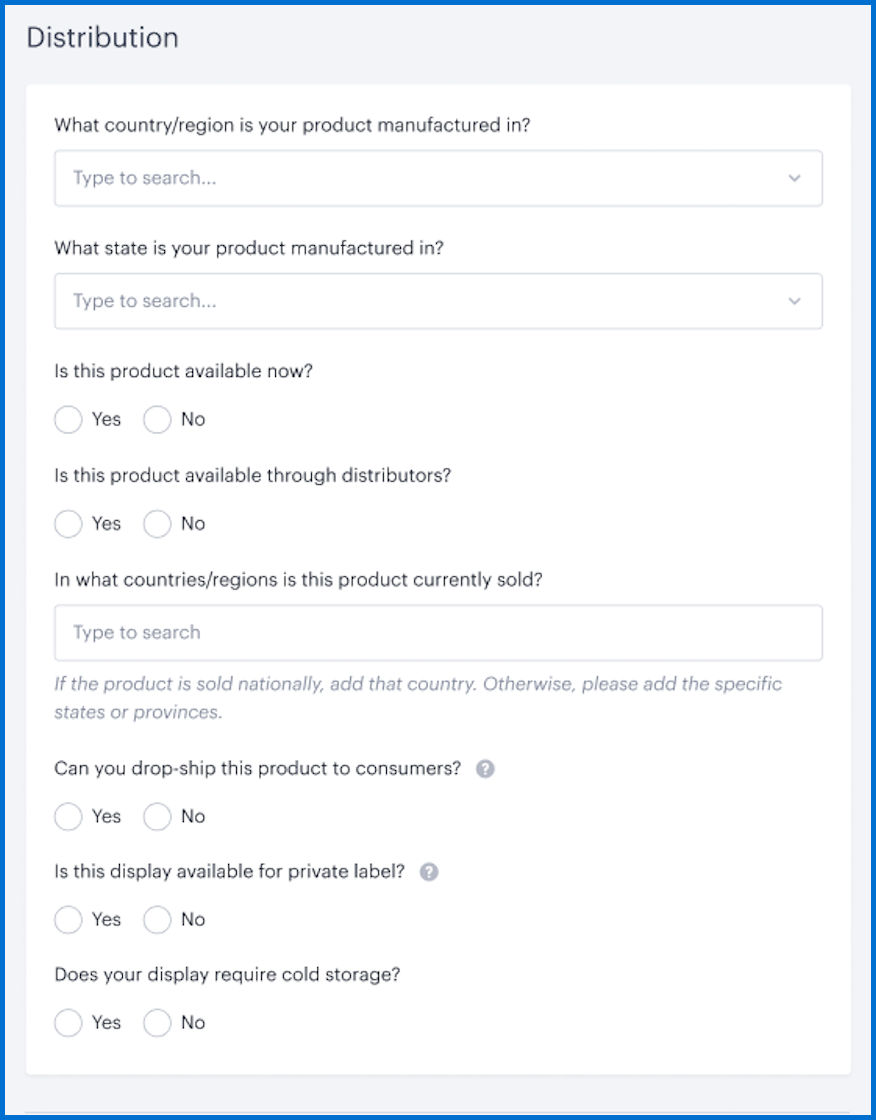Mark Yes for private label availability
Image resolution: width=876 pixels, height=1120 pixels.
coord(68,919)
